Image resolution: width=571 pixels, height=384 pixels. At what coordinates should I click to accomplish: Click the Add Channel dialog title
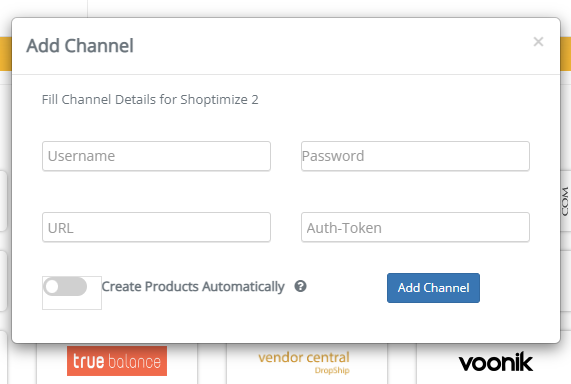point(80,46)
